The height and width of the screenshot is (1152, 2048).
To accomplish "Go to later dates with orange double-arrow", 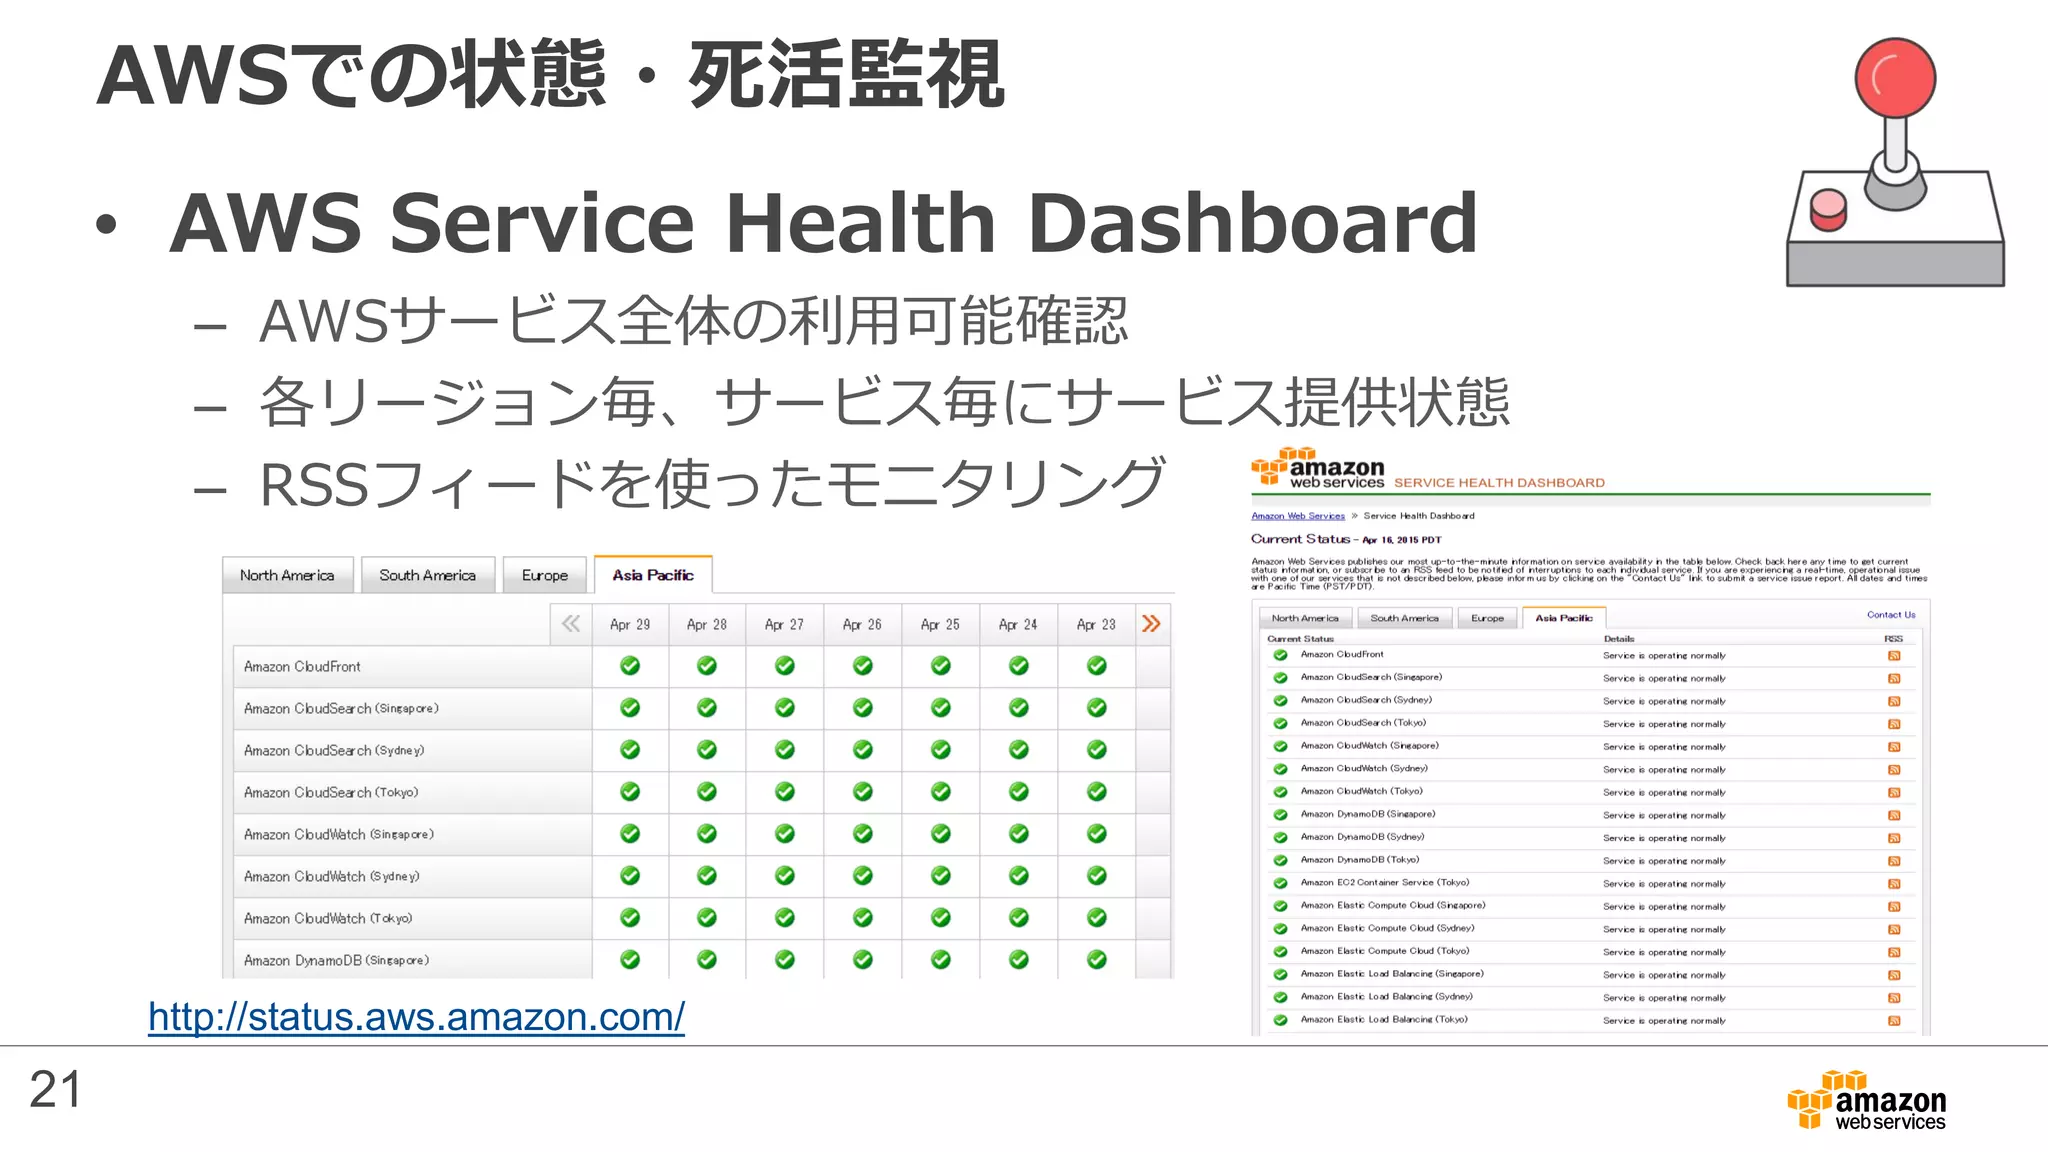I will tap(1151, 624).
